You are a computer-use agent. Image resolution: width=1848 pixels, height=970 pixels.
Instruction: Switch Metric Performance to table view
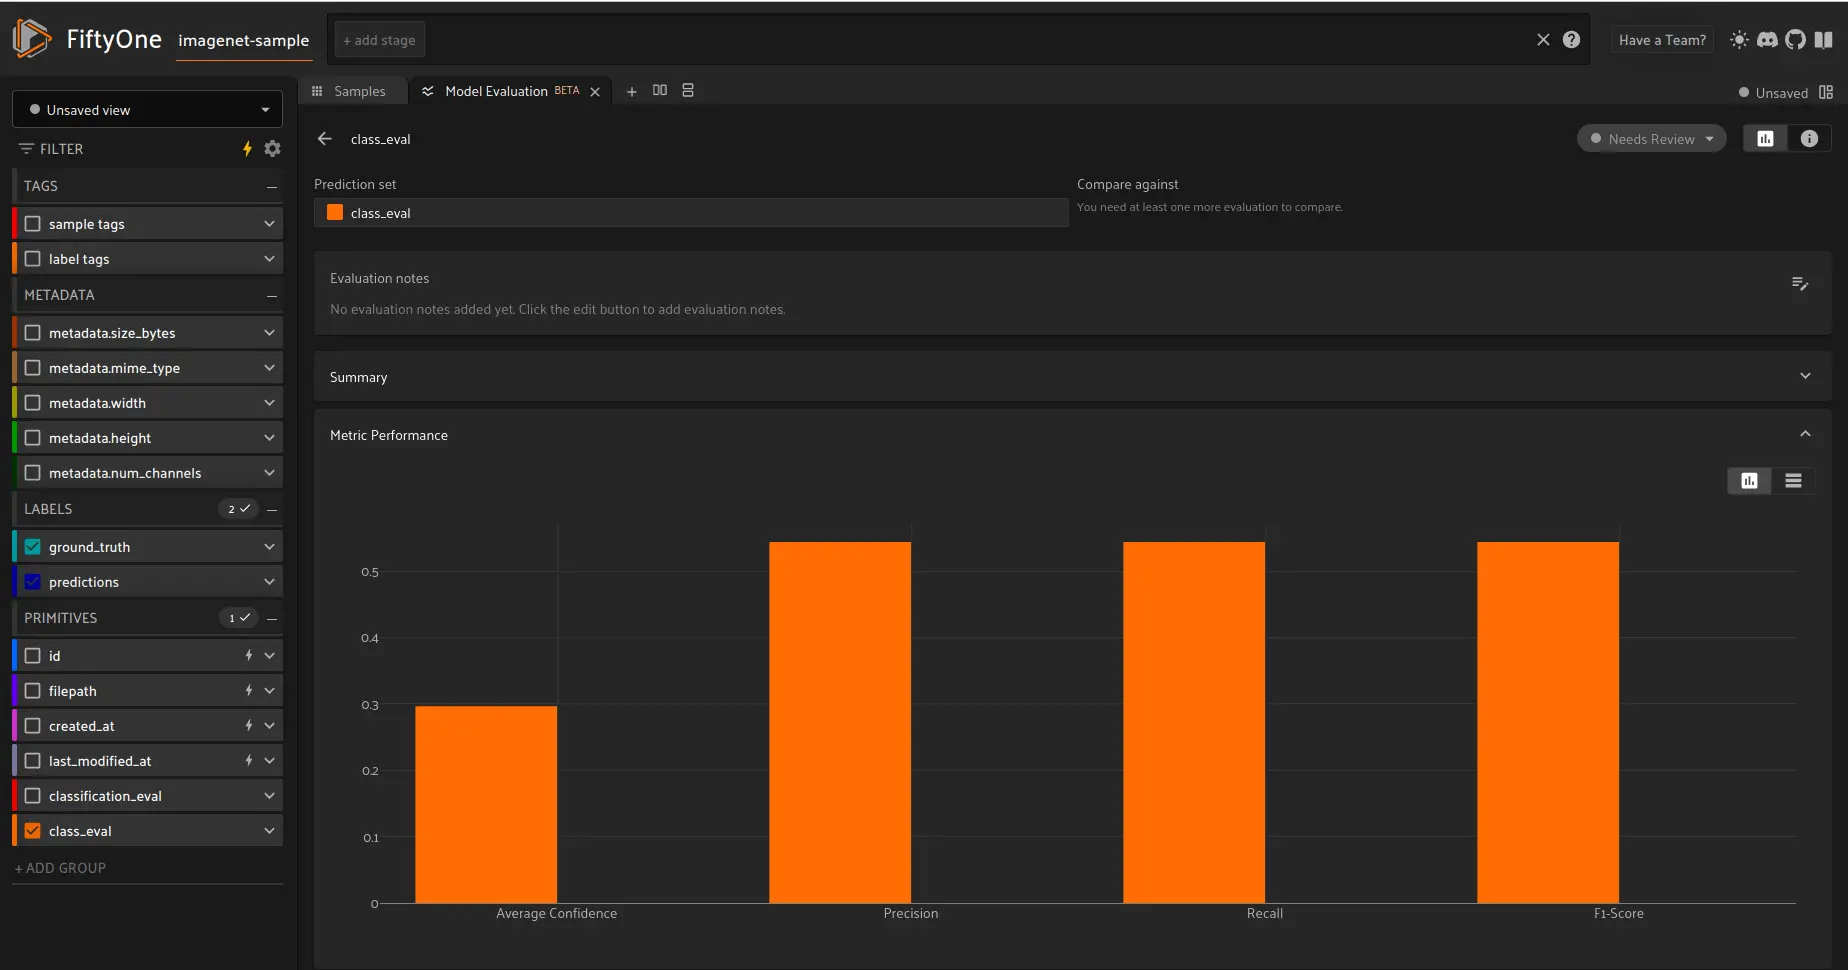1793,481
